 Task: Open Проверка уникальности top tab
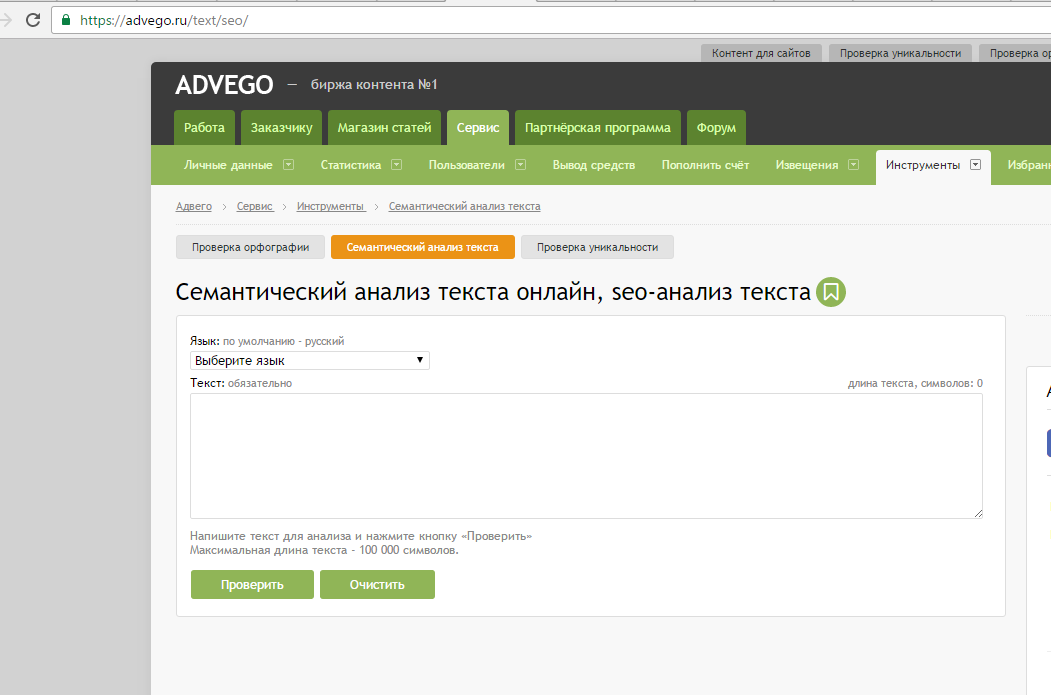coord(900,53)
